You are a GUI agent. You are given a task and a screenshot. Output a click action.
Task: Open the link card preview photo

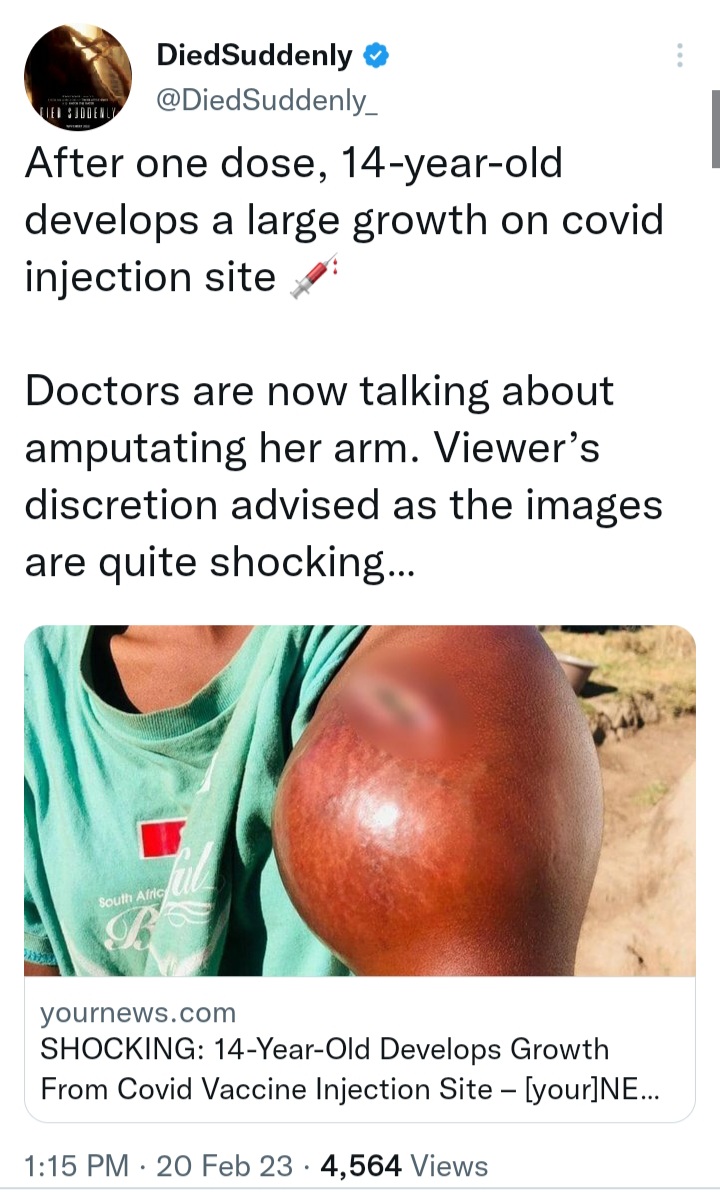(360, 800)
